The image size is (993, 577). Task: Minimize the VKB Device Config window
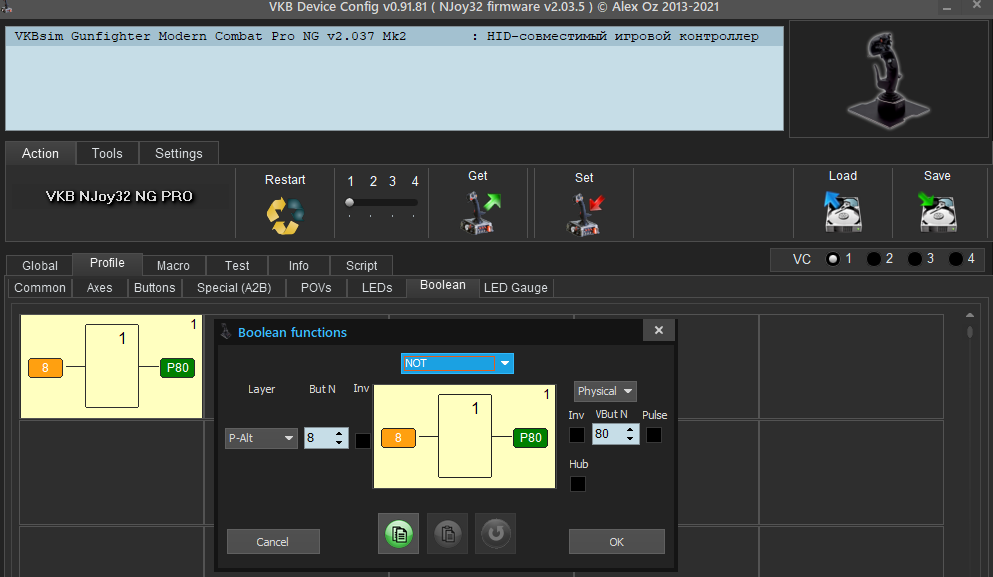[x=947, y=8]
